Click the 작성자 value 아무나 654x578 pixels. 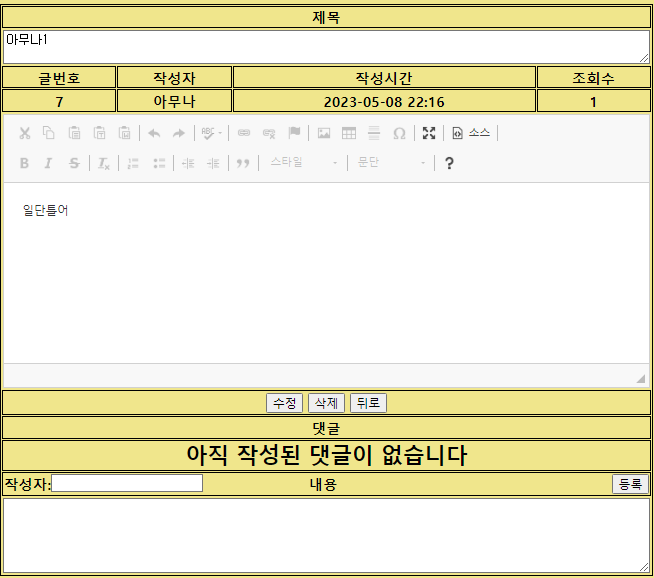(174, 102)
